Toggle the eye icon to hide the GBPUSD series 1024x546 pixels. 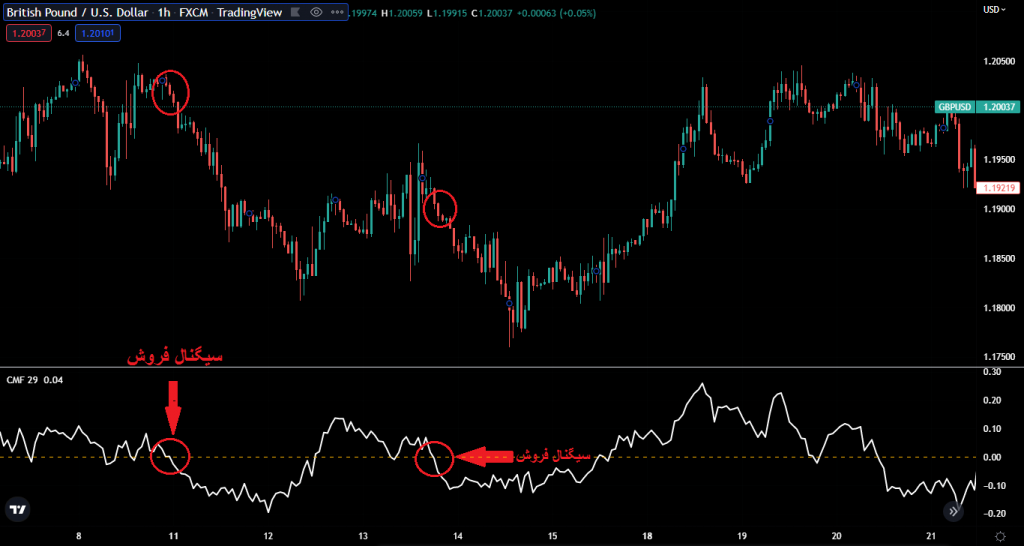(x=317, y=12)
